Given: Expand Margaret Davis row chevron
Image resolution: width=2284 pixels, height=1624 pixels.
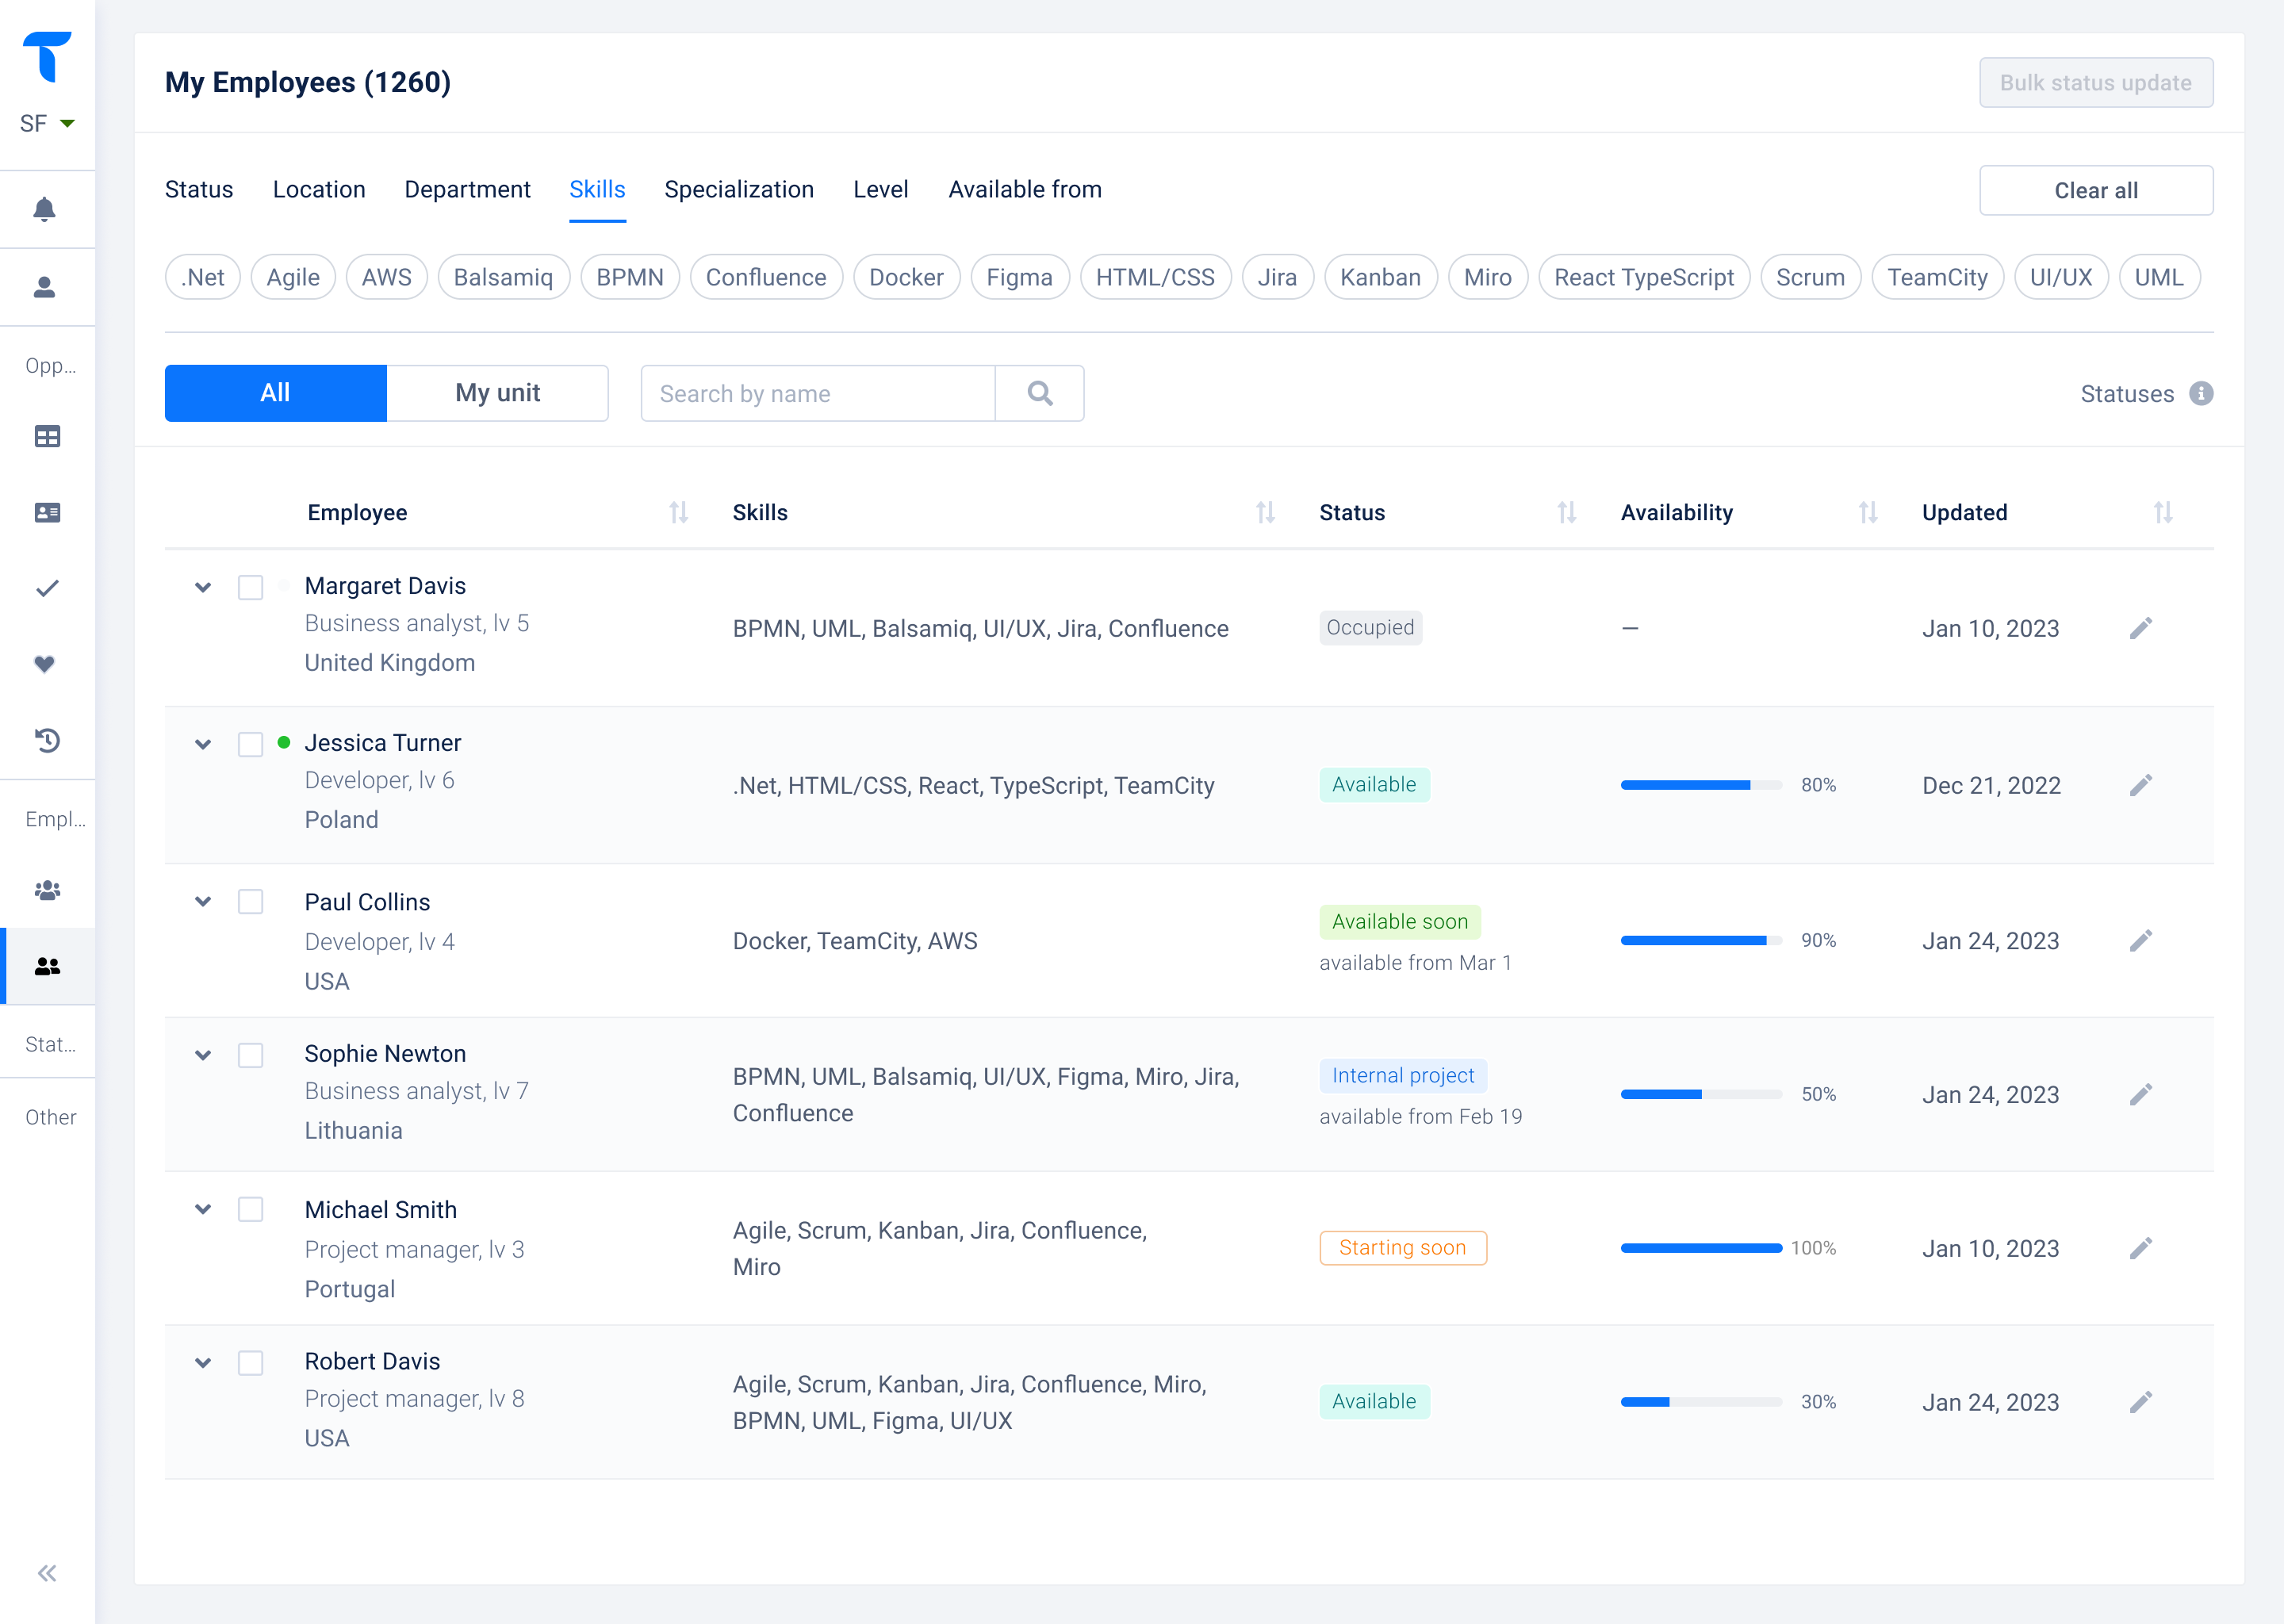Looking at the screenshot, I should pyautogui.click(x=203, y=587).
